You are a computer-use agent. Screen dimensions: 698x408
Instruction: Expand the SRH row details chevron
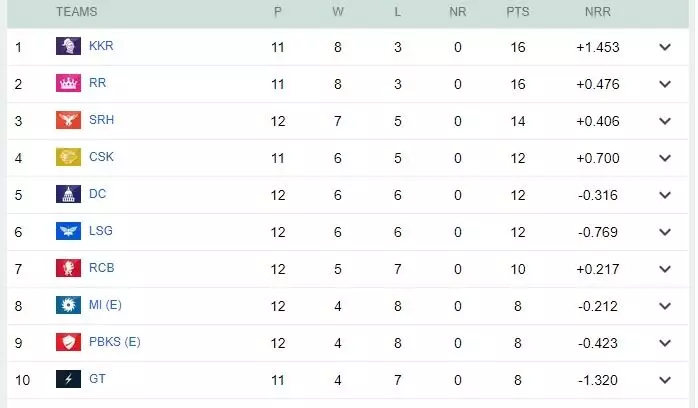click(665, 121)
